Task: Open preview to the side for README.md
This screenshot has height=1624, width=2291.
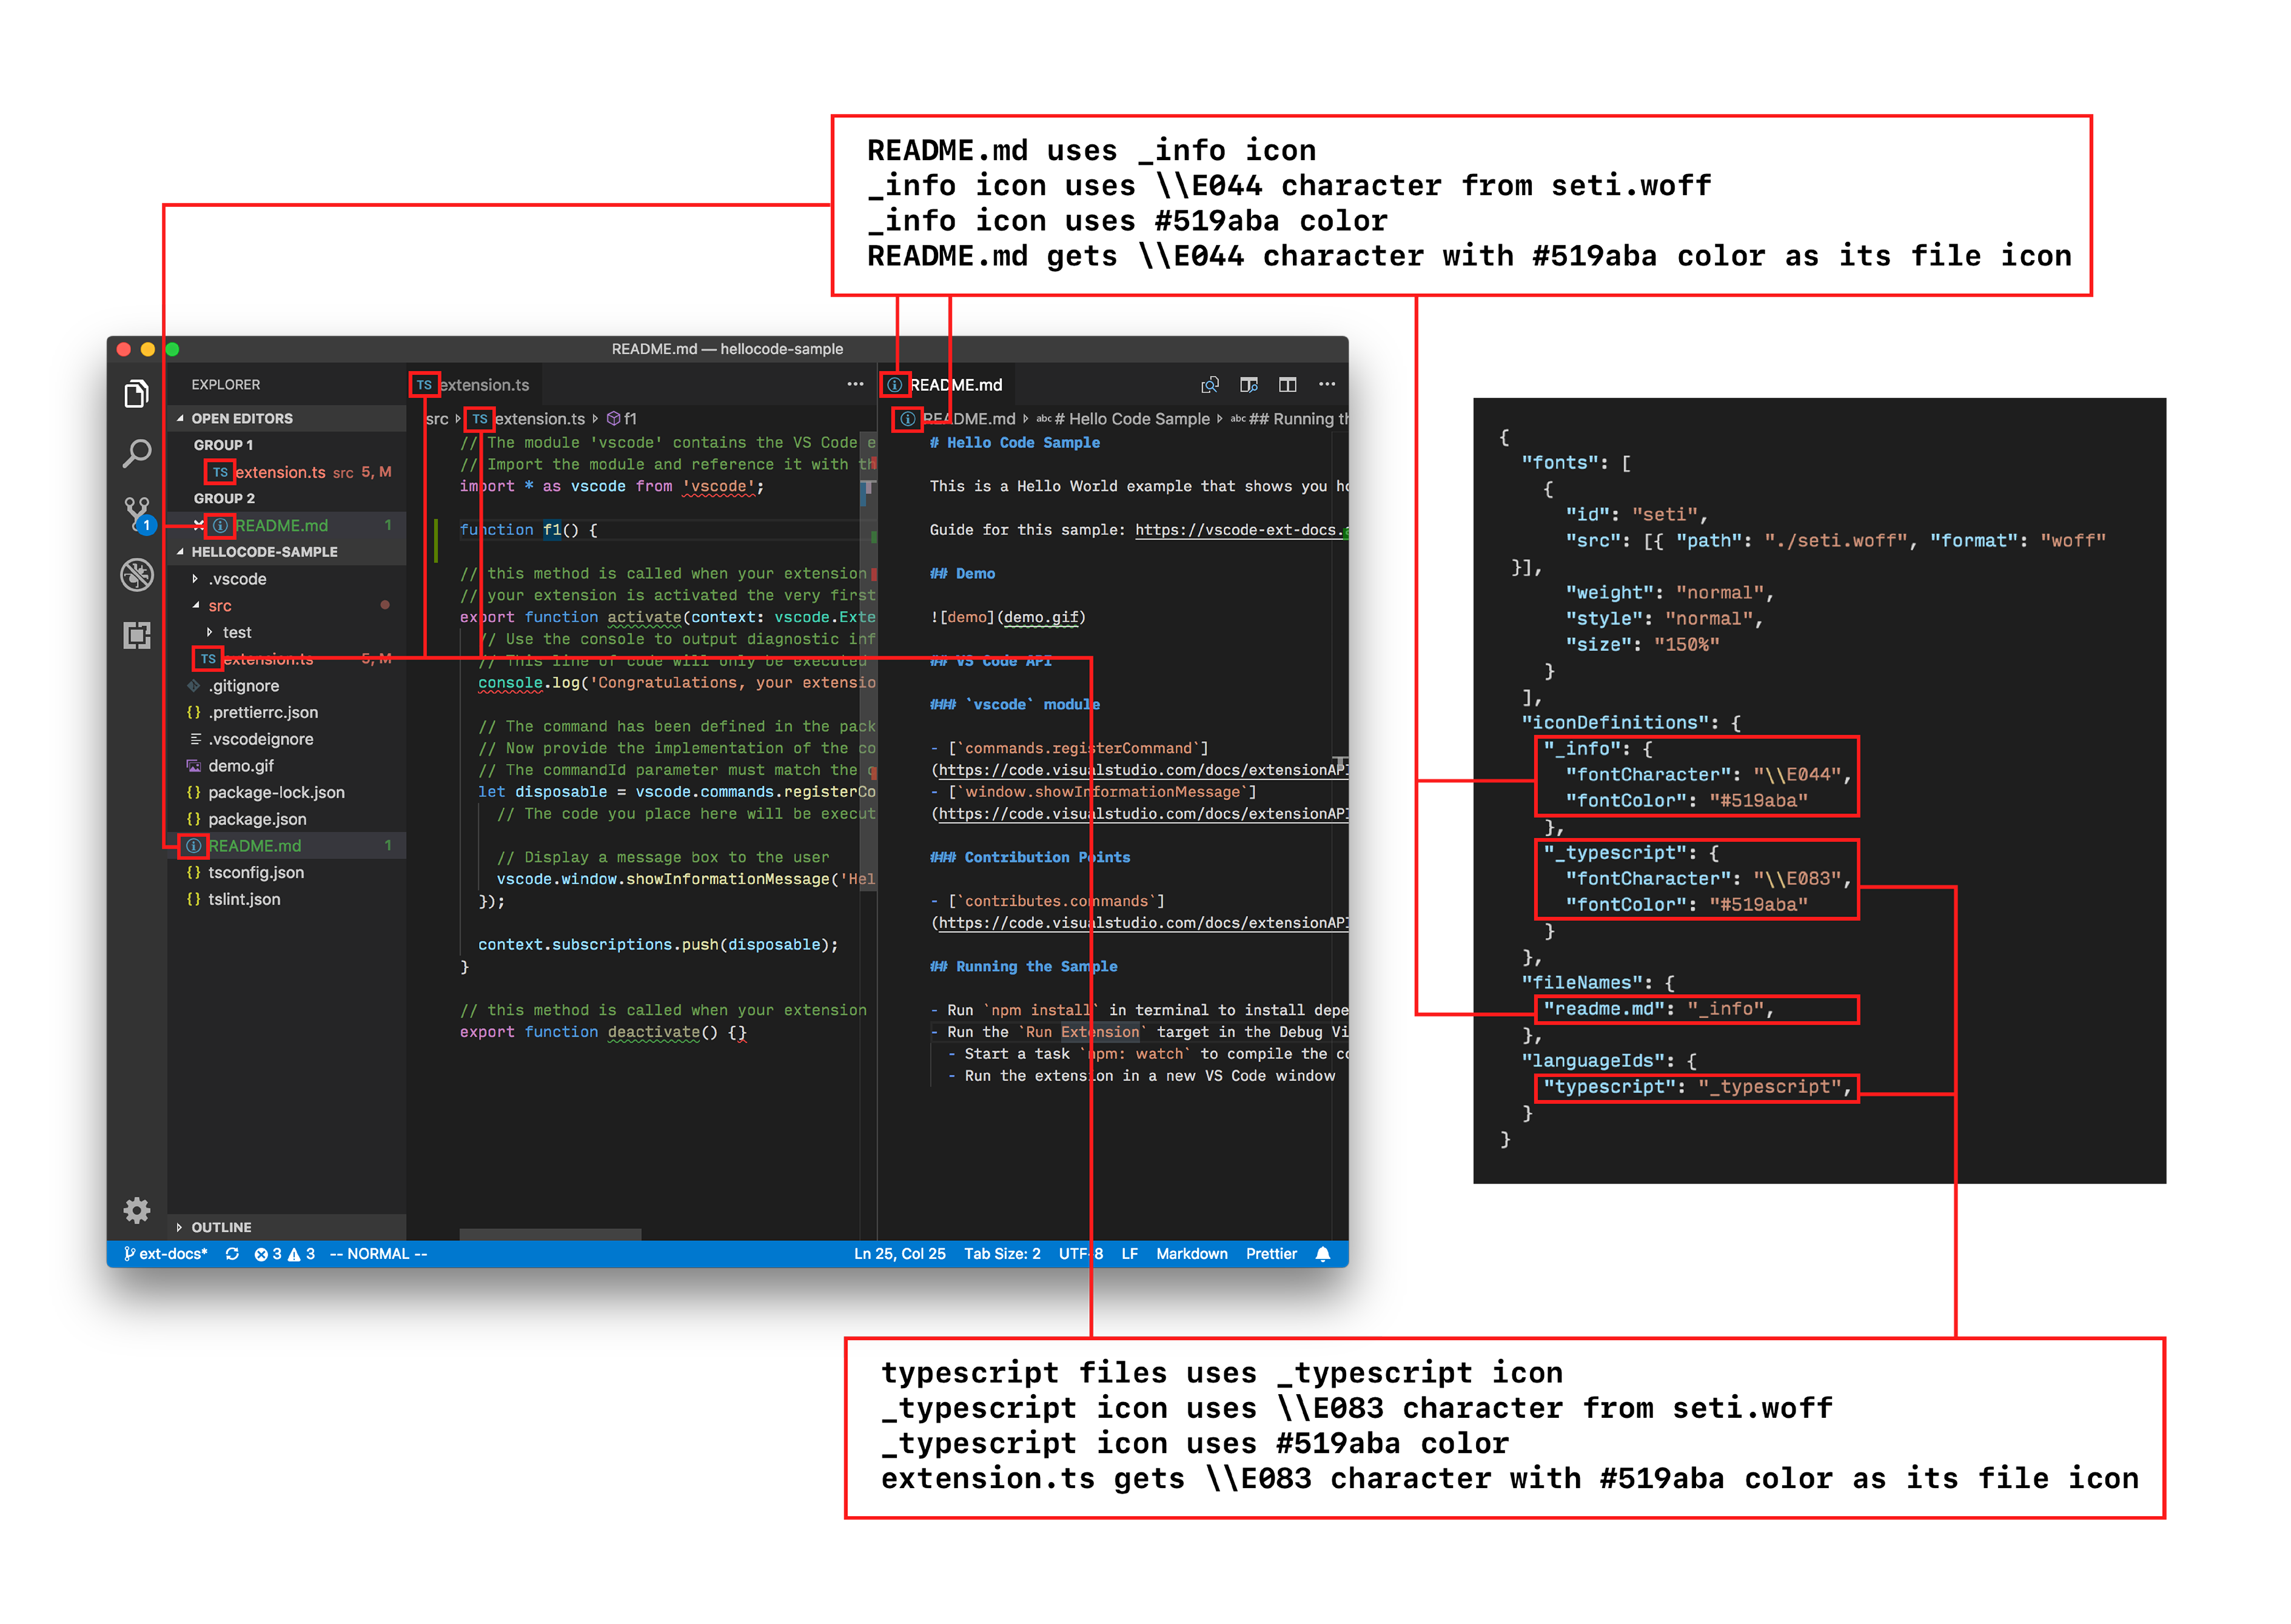Action: (x=1249, y=384)
